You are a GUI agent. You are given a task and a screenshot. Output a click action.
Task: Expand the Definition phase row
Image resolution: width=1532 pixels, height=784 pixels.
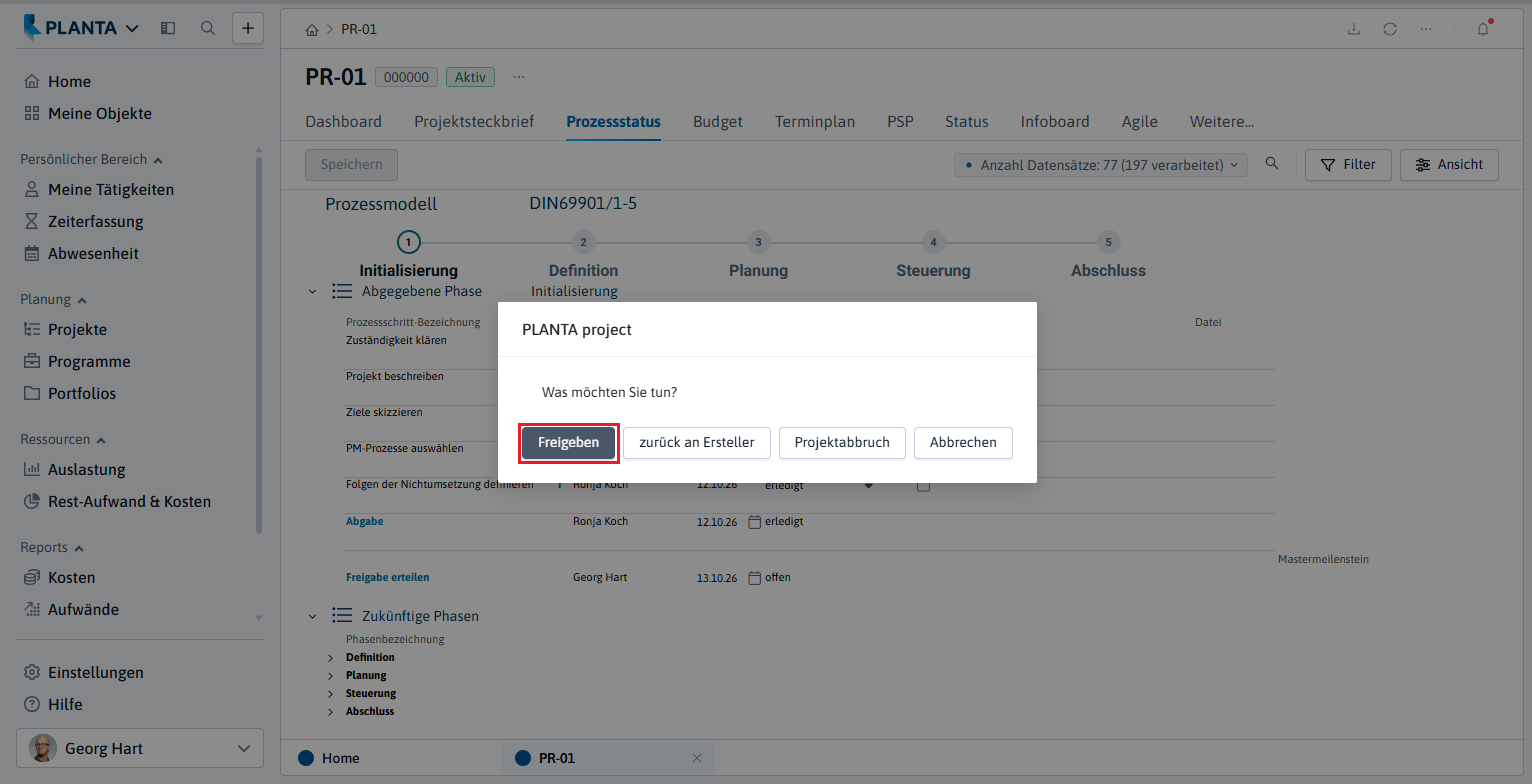tap(331, 658)
